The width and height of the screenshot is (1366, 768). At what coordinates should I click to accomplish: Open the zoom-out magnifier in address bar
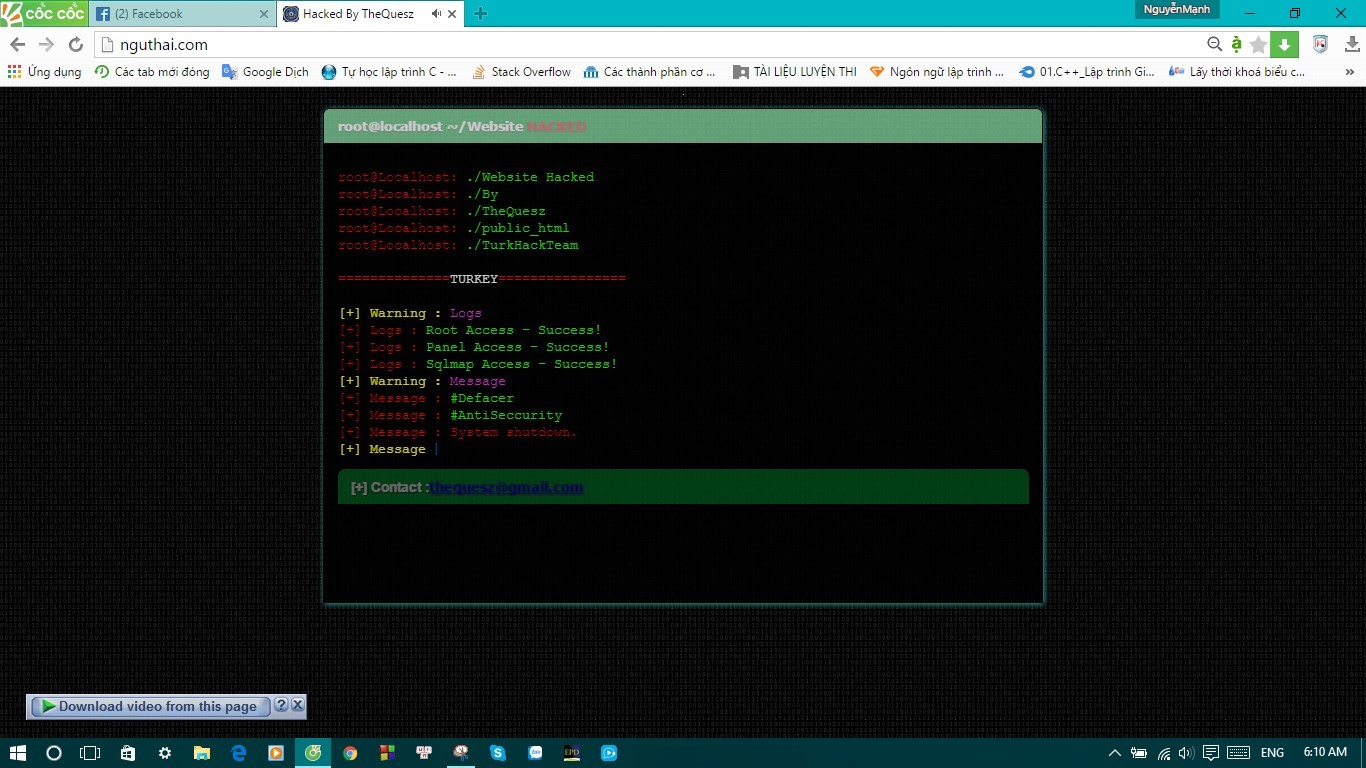pyautogui.click(x=1214, y=44)
